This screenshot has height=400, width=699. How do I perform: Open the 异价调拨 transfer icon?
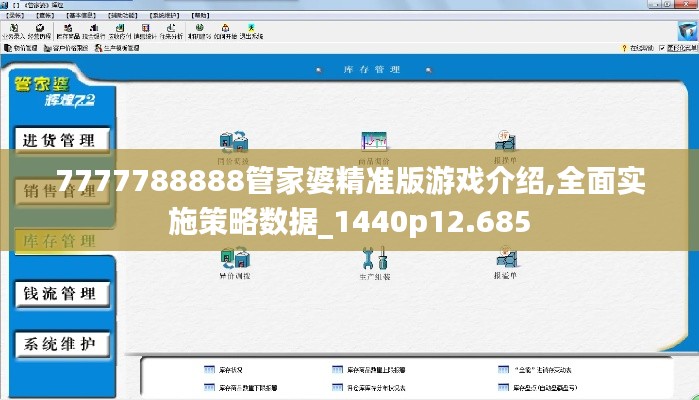(x=234, y=263)
